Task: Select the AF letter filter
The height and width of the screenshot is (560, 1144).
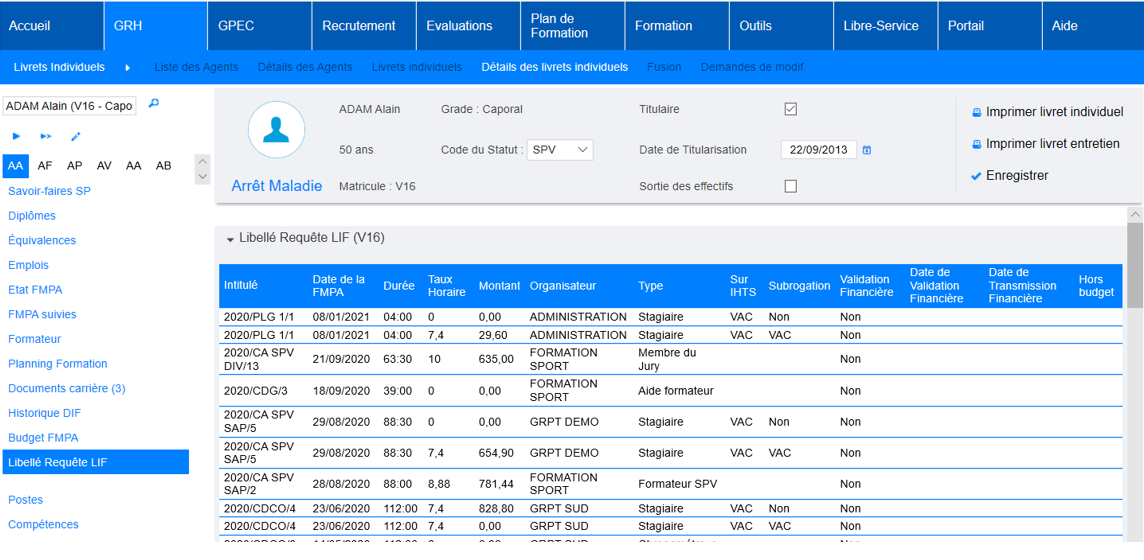Action: [45, 166]
